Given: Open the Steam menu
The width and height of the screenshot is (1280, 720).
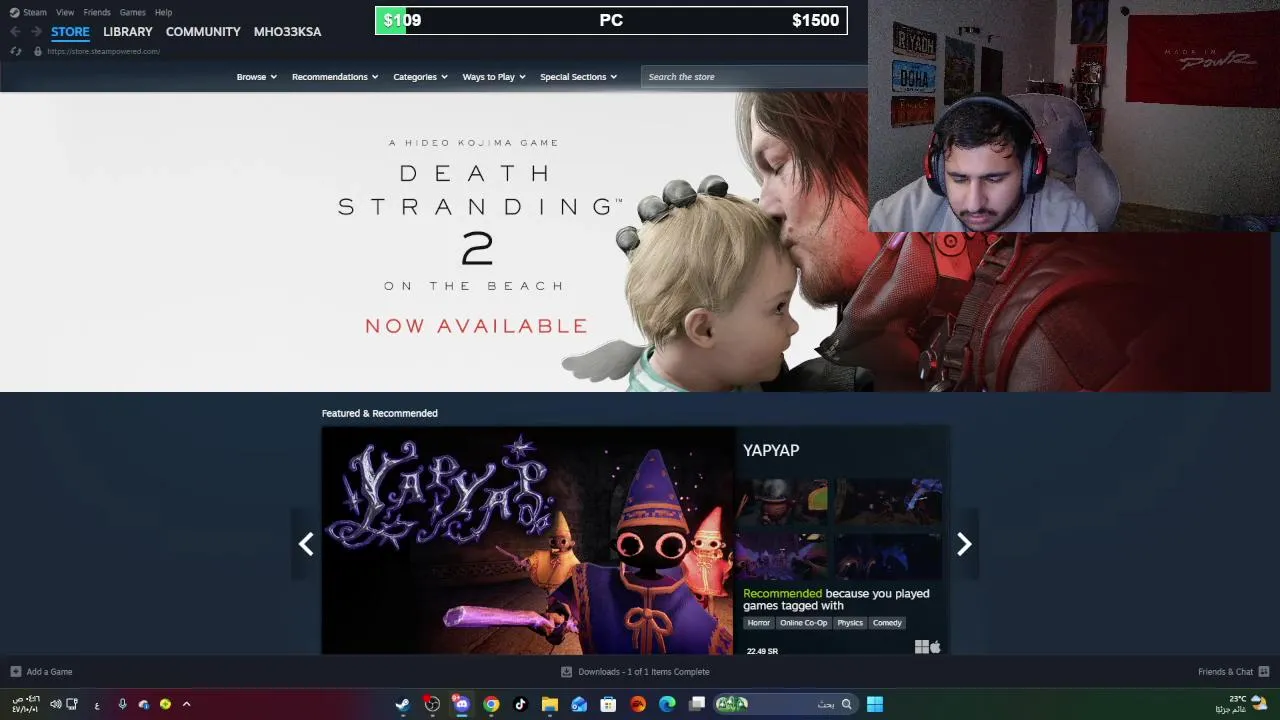Looking at the screenshot, I should 35,12.
